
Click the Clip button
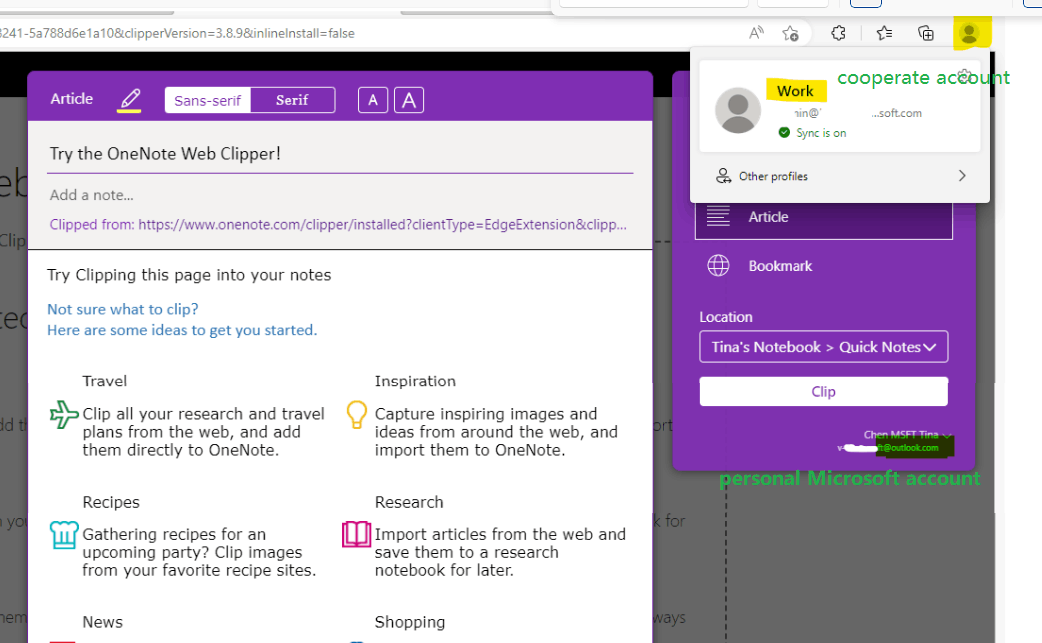[x=823, y=391]
